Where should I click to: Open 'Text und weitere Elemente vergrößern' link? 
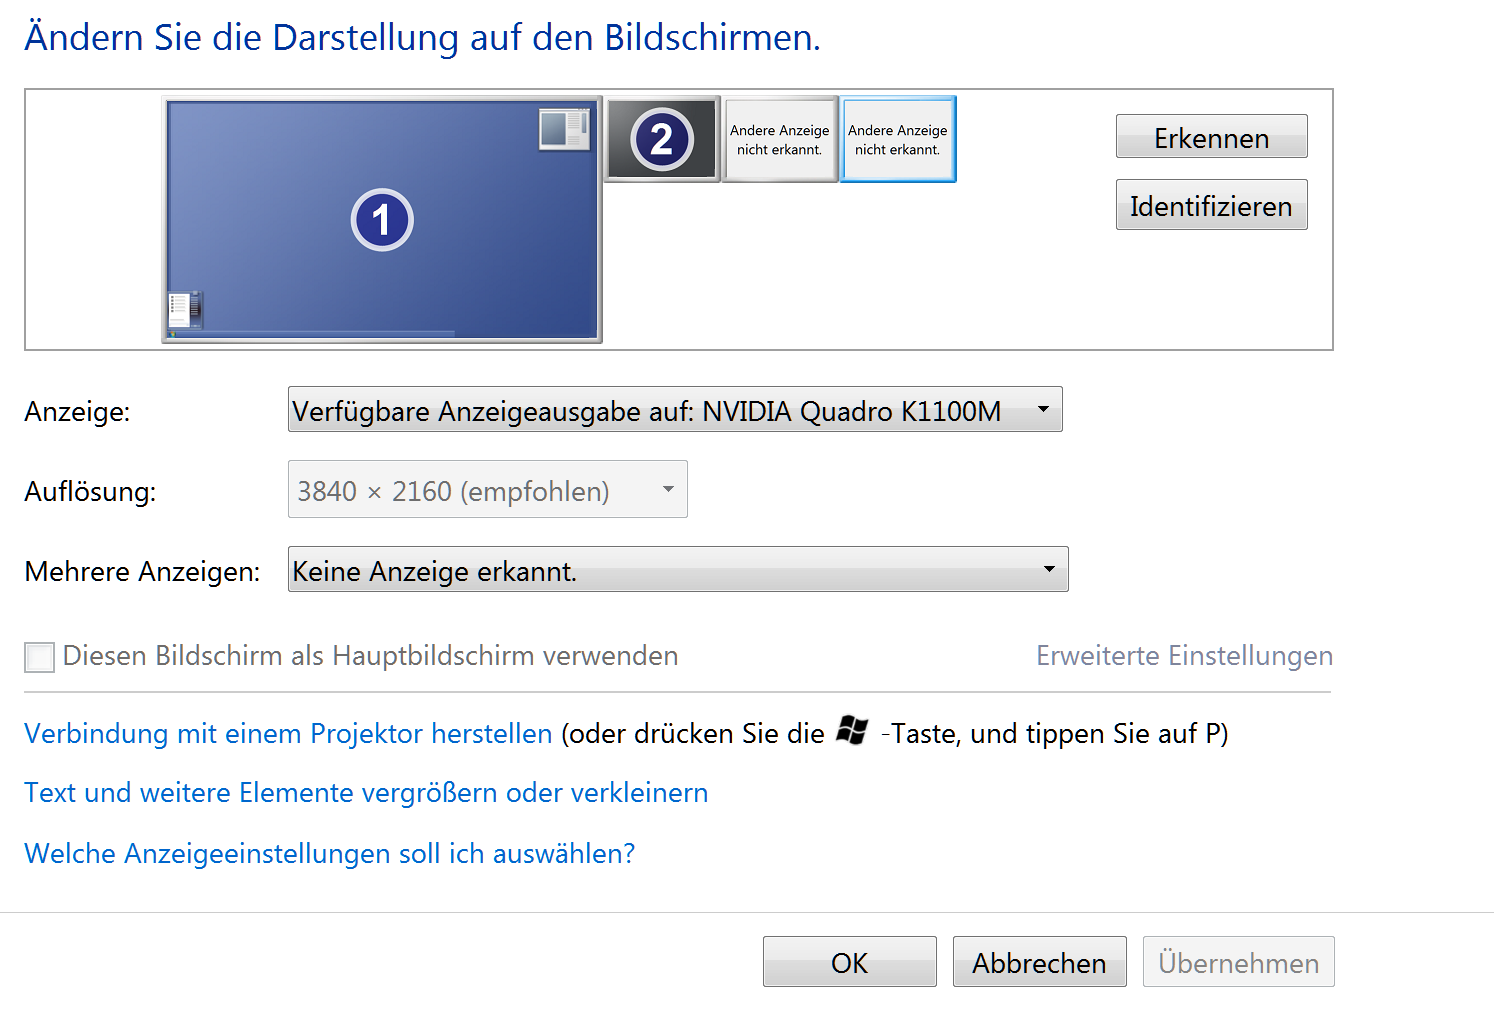[x=366, y=793]
